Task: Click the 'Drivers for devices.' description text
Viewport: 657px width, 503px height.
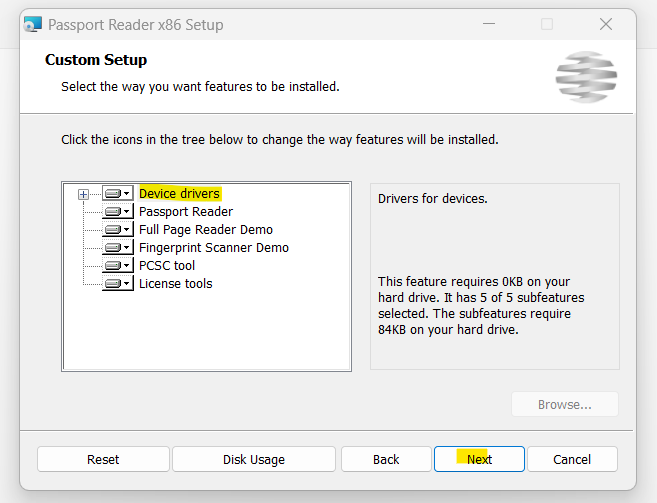Action: point(433,199)
